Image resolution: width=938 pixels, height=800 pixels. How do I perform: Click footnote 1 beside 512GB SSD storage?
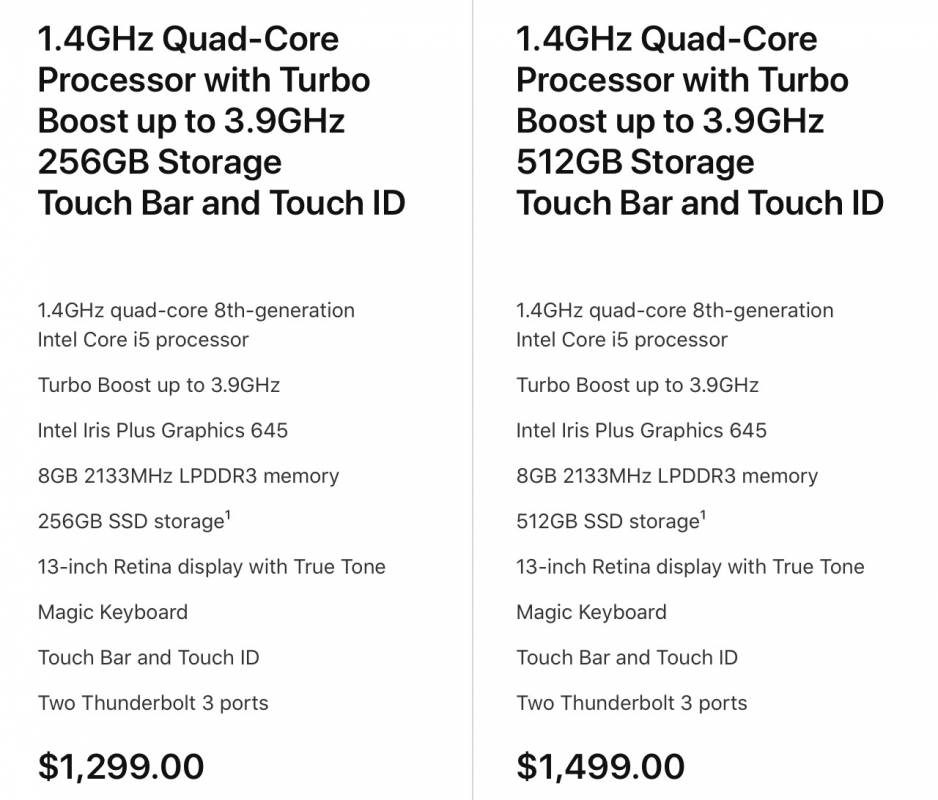(x=703, y=515)
